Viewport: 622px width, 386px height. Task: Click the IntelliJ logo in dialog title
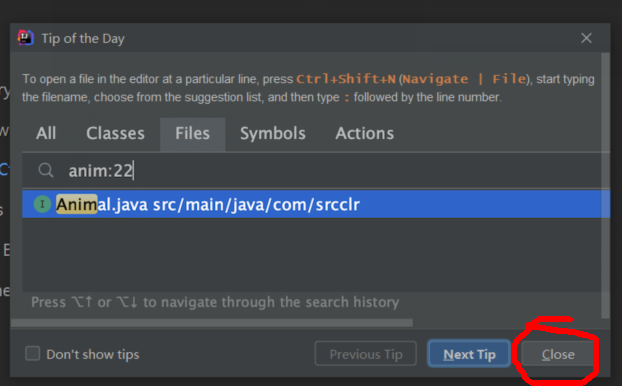(x=26, y=38)
